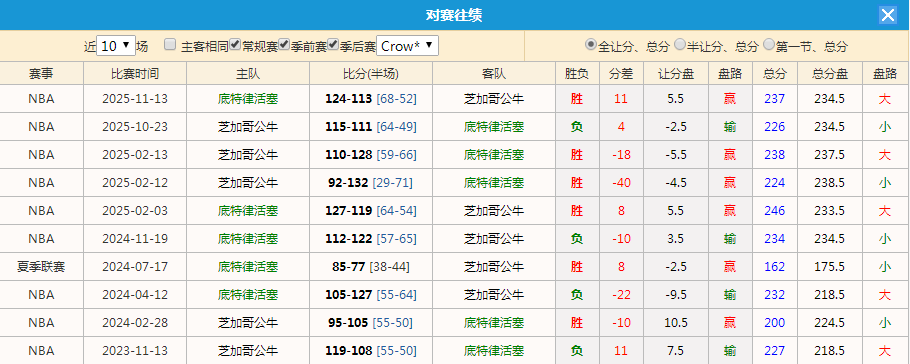Click the total line 224.5 cell

coord(829,323)
